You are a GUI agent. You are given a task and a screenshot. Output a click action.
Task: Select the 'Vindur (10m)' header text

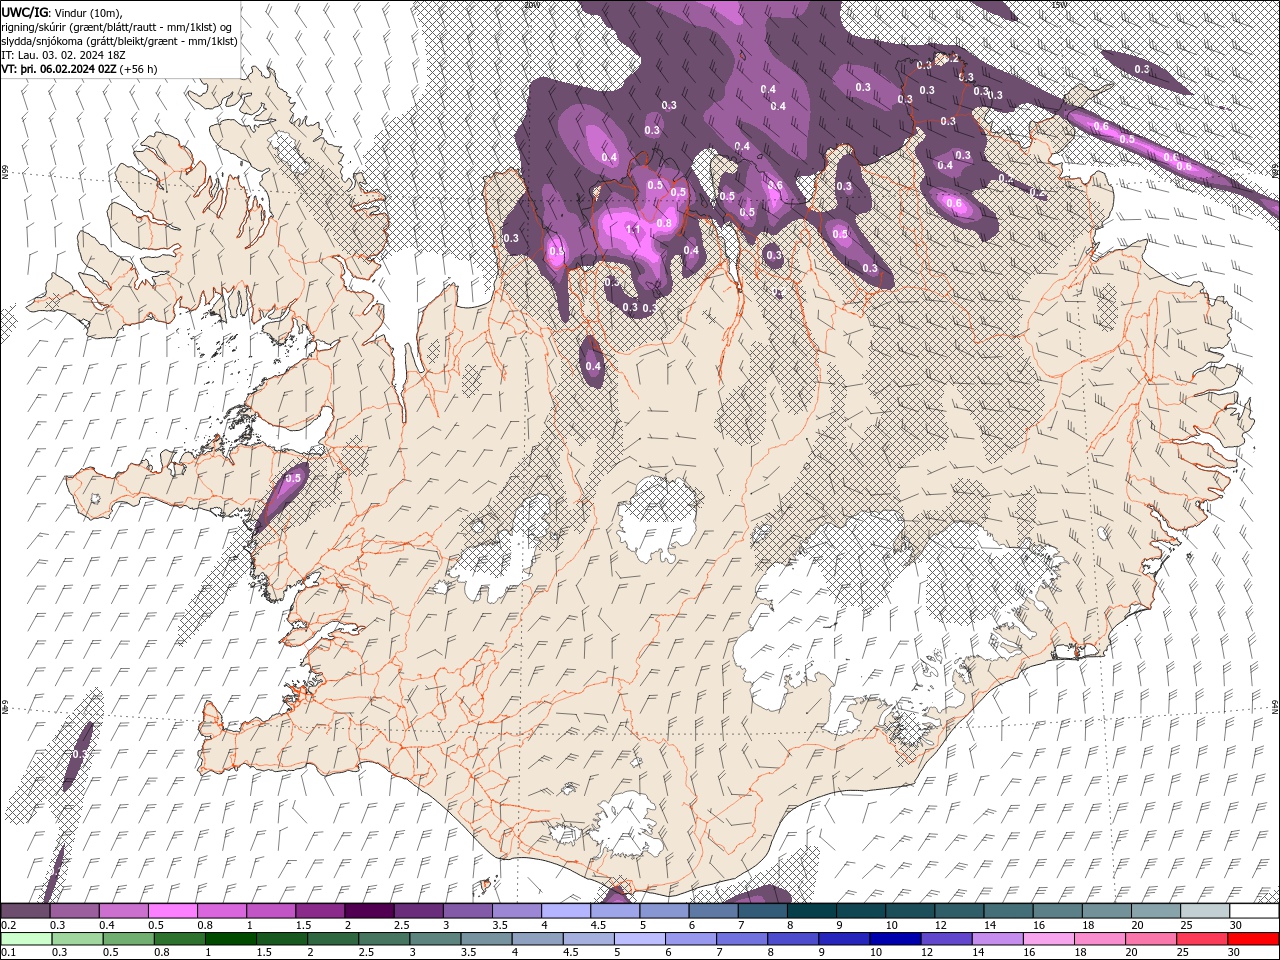coord(87,12)
